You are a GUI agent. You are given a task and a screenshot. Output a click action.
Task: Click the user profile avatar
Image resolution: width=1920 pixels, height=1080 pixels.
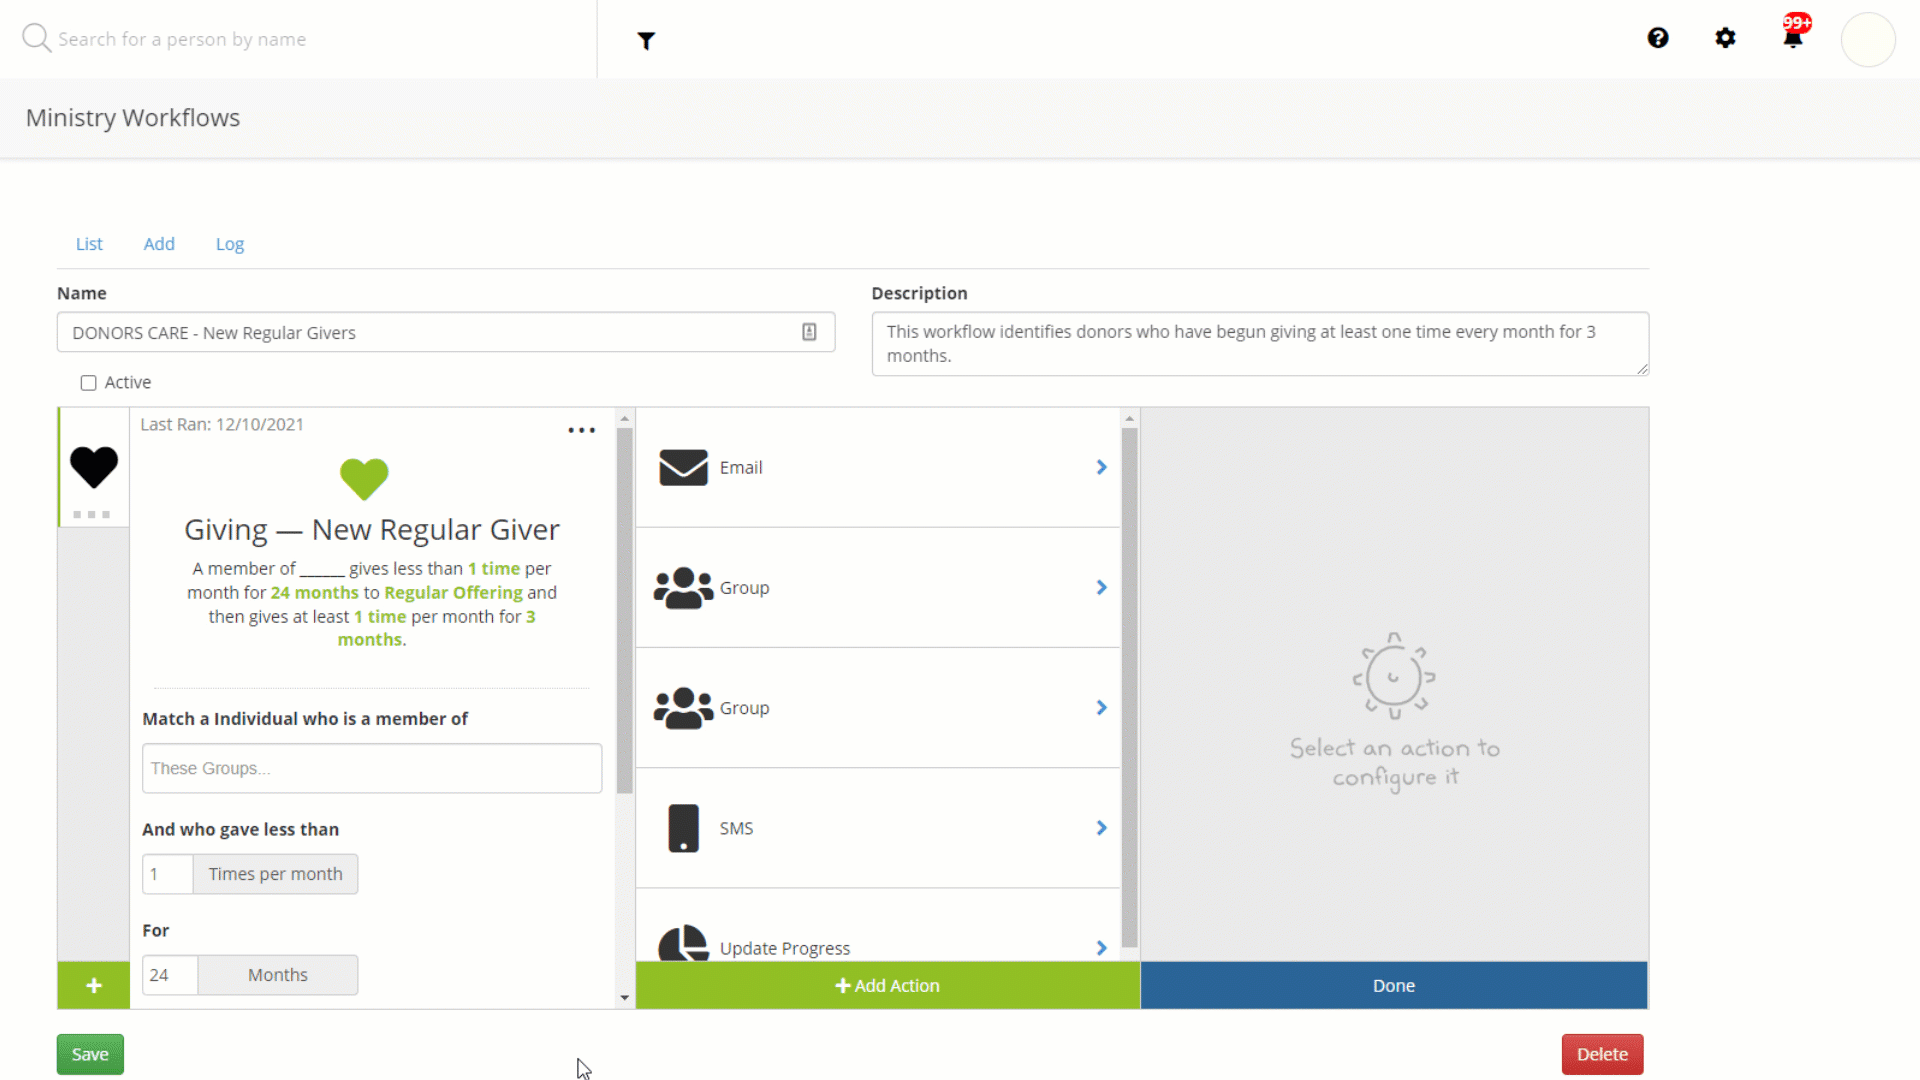pos(1868,40)
